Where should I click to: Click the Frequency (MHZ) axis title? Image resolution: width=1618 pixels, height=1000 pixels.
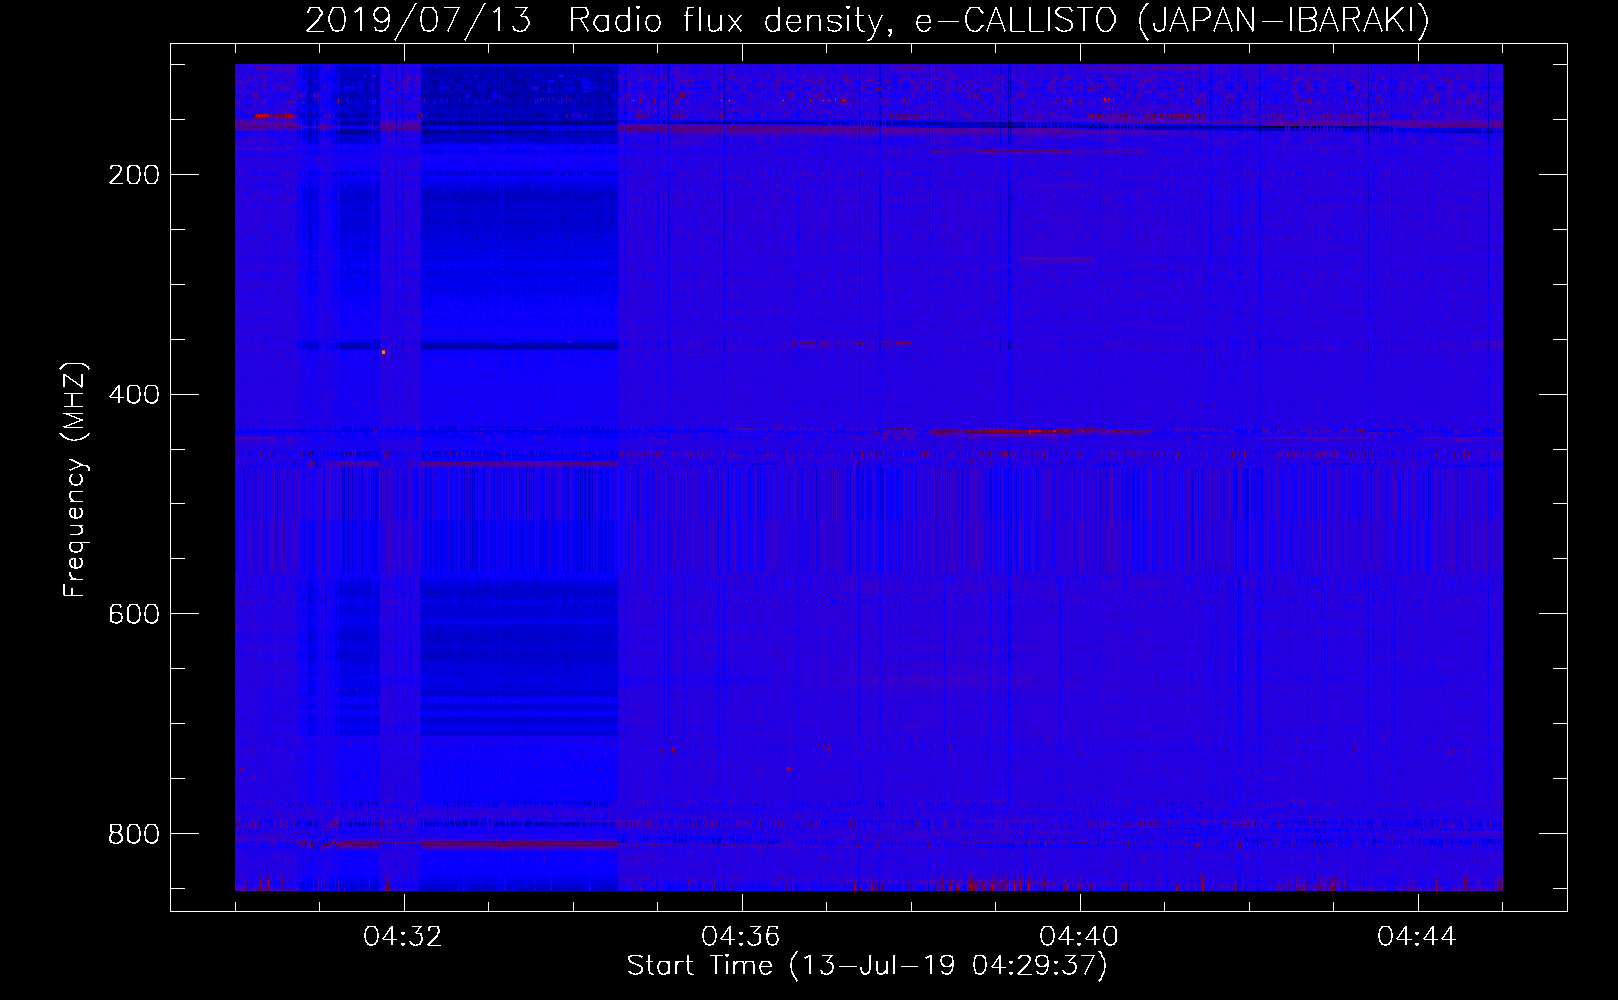pos(75,479)
